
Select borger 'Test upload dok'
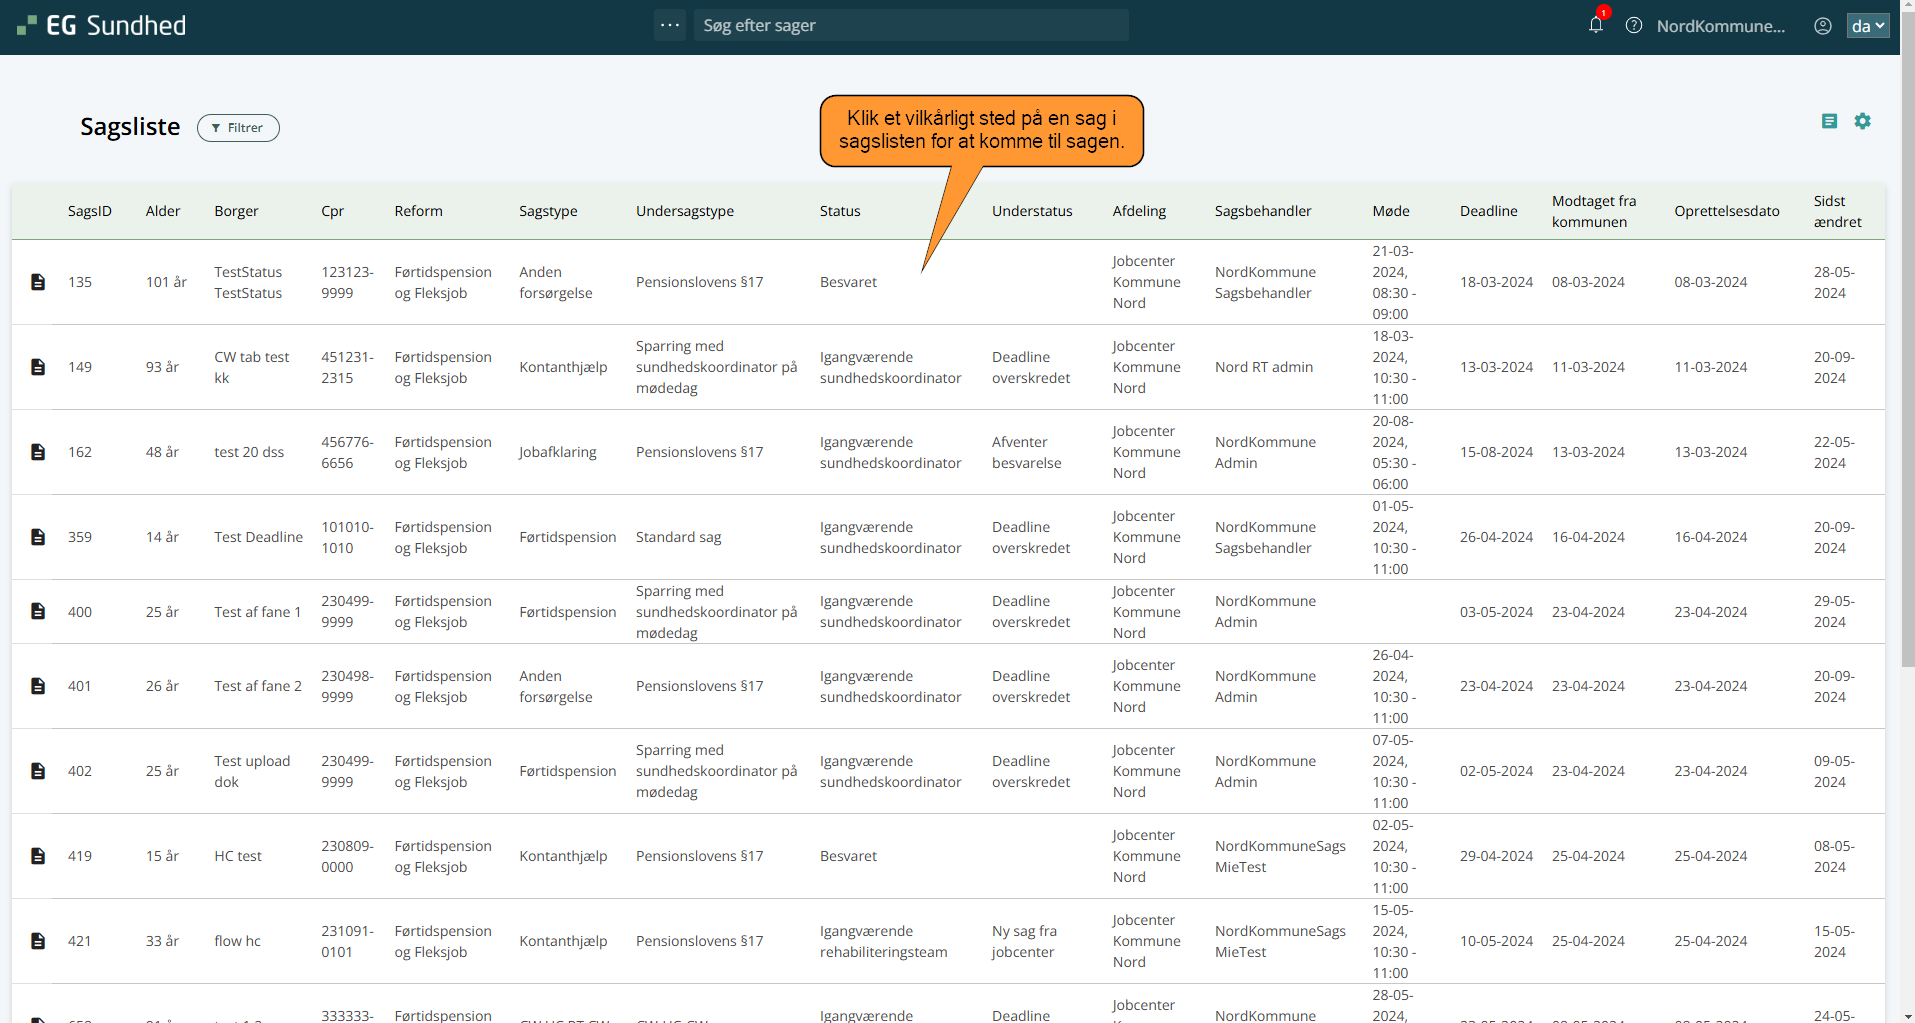pos(252,771)
